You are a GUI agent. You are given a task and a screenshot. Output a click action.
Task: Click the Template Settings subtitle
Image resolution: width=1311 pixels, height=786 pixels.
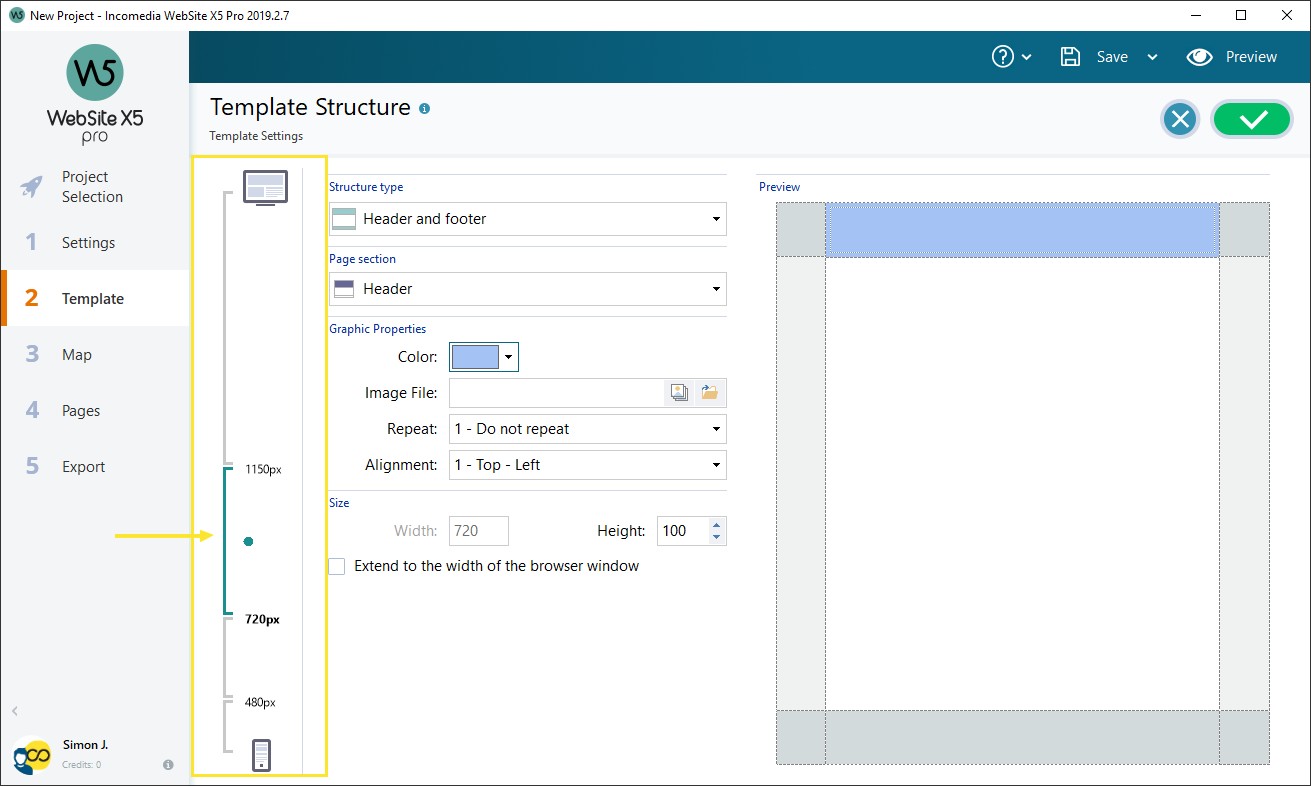click(x=256, y=136)
